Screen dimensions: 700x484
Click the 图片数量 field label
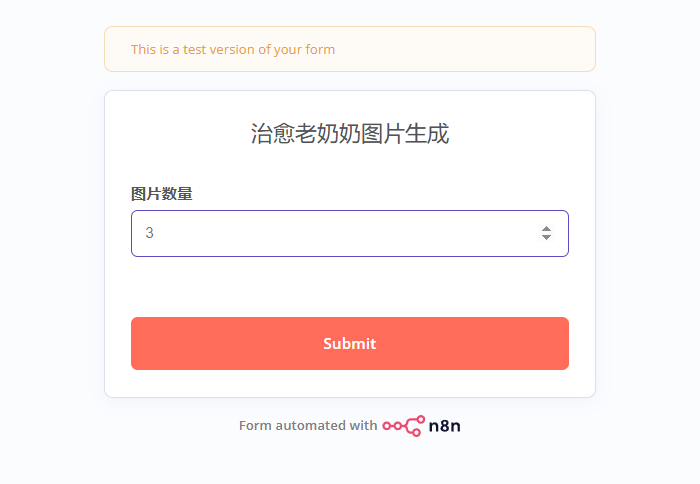click(x=162, y=193)
